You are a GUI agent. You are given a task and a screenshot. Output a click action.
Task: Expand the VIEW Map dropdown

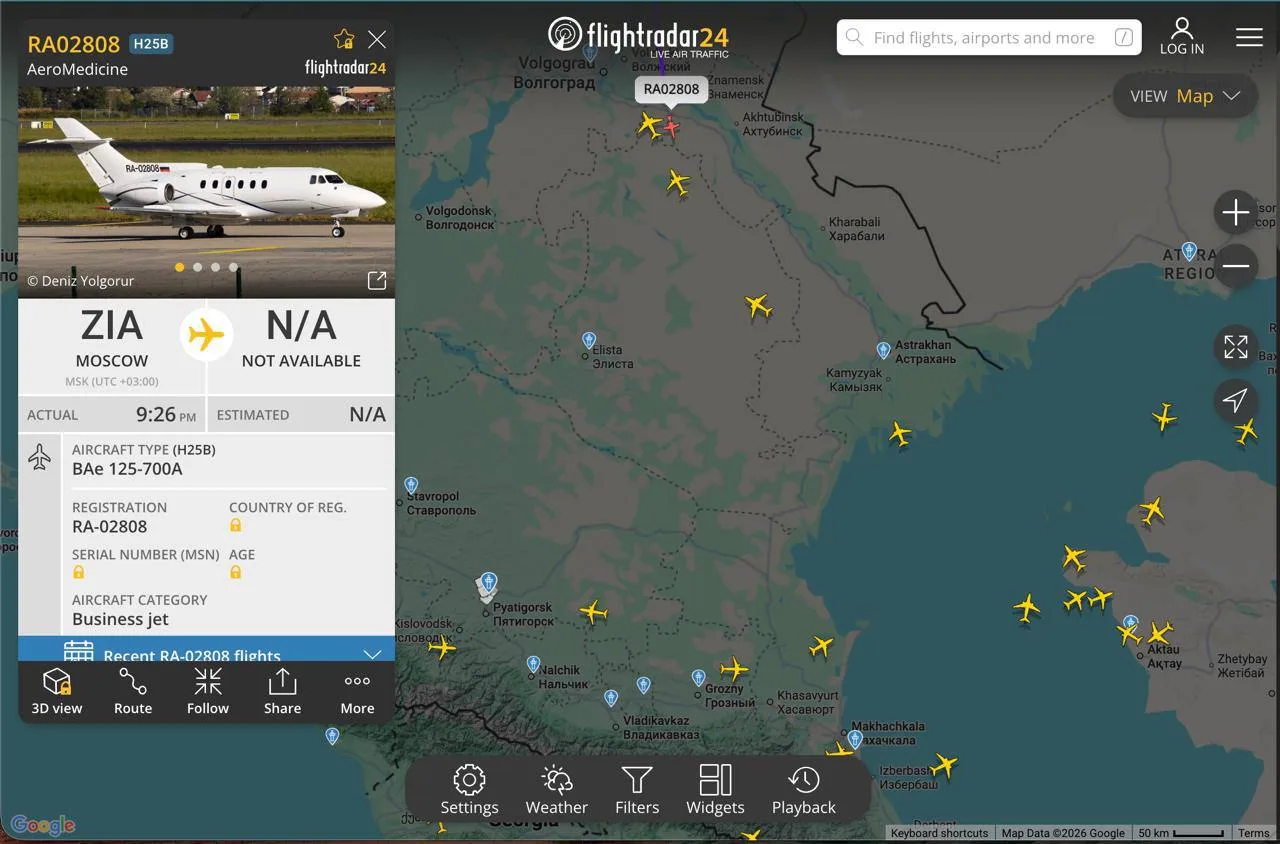click(1185, 96)
